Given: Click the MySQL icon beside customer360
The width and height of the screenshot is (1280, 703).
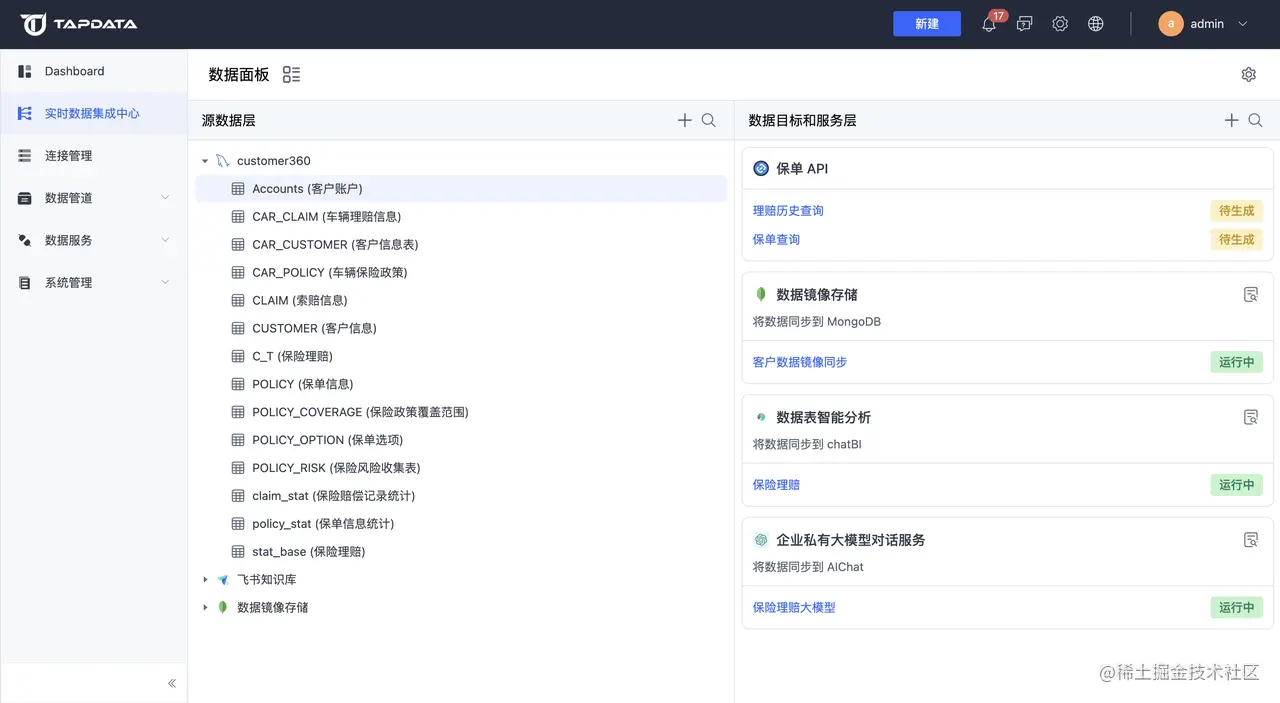Looking at the screenshot, I should 222,161.
